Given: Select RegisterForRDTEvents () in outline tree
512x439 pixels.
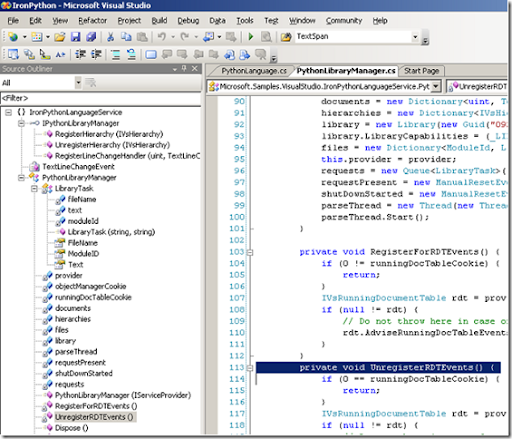Looking at the screenshot, I should pyautogui.click(x=96, y=406).
